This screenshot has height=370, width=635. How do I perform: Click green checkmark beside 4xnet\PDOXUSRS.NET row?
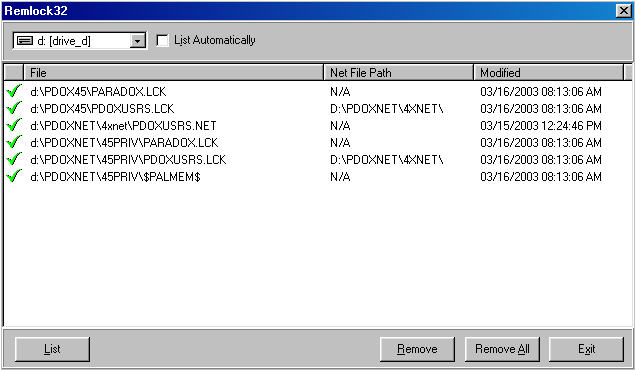pyautogui.click(x=14, y=125)
